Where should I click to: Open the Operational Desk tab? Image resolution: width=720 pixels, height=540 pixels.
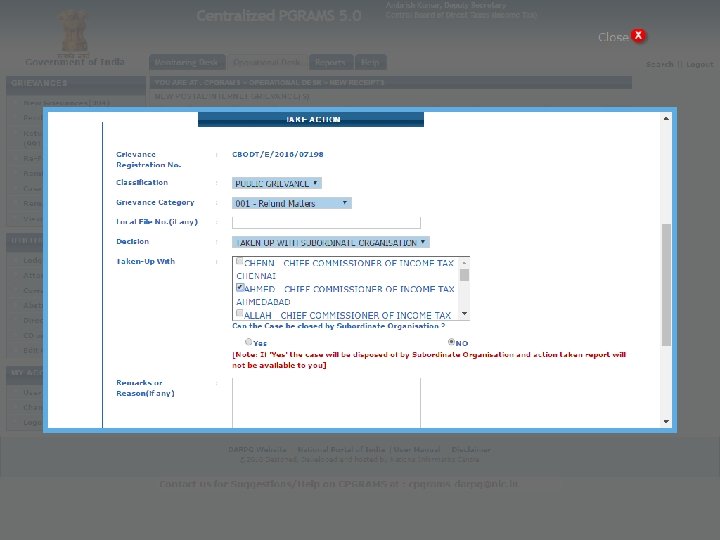tap(267, 62)
